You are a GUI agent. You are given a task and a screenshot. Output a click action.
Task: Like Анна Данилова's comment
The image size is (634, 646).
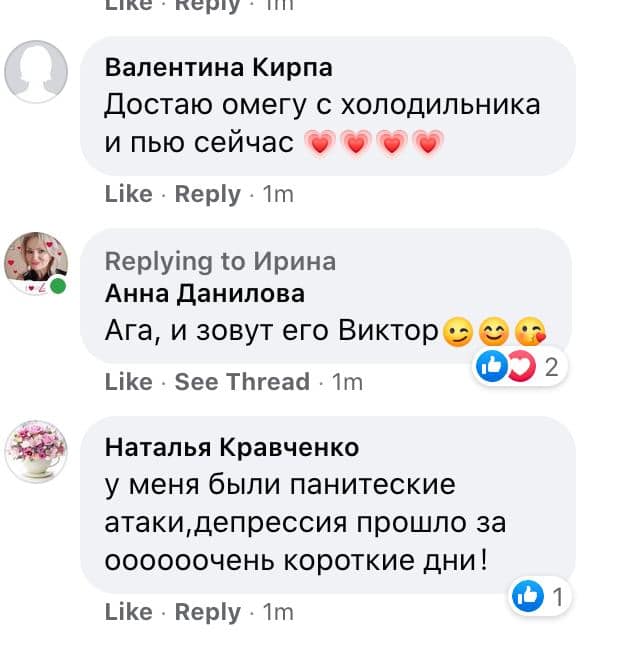point(129,382)
